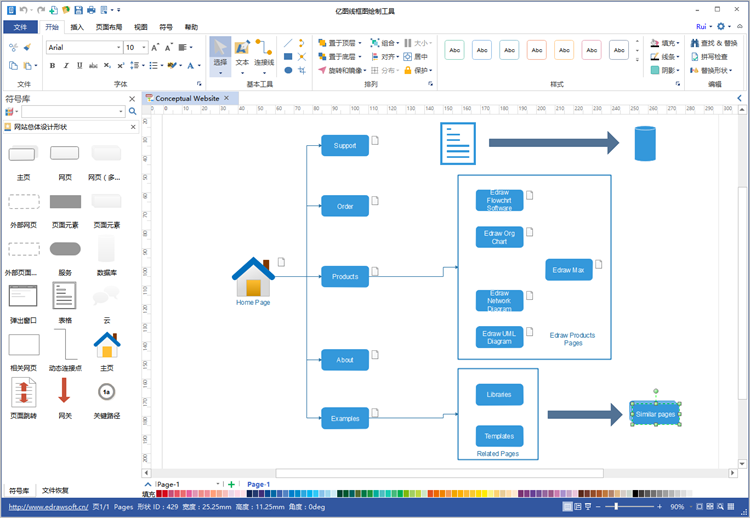This screenshot has width=750, height=518.
Task: Undo the last action
Action: coord(23,10)
